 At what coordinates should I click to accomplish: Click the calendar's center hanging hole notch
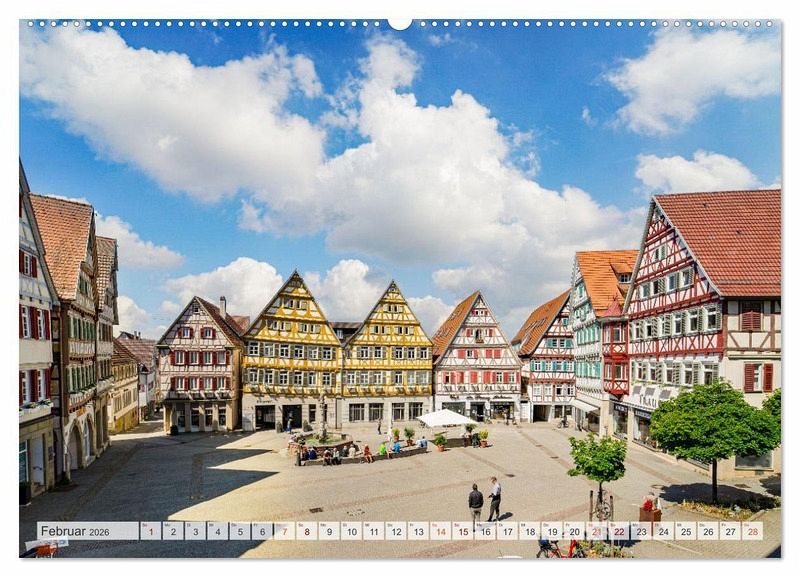pos(400,22)
